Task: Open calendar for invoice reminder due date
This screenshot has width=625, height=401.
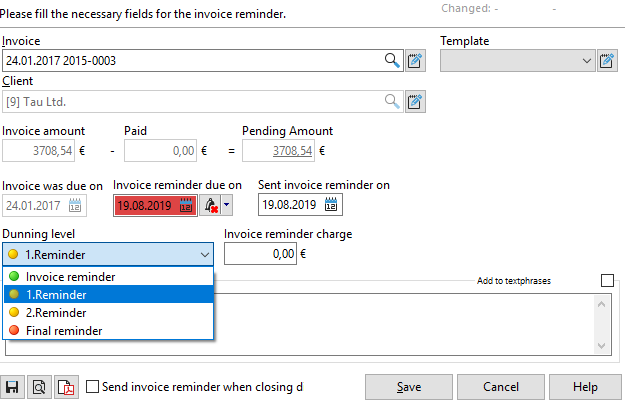Action: pos(185,205)
